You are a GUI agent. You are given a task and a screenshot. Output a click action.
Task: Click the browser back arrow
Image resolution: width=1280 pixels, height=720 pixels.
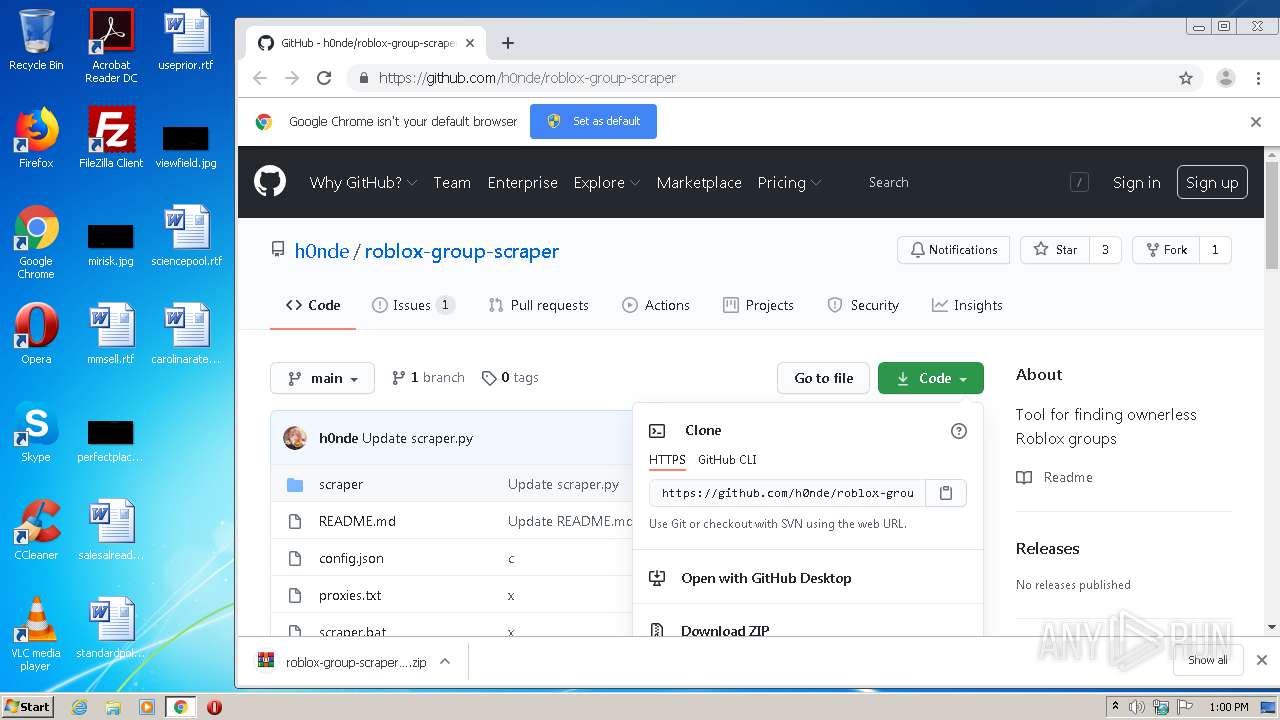click(260, 78)
